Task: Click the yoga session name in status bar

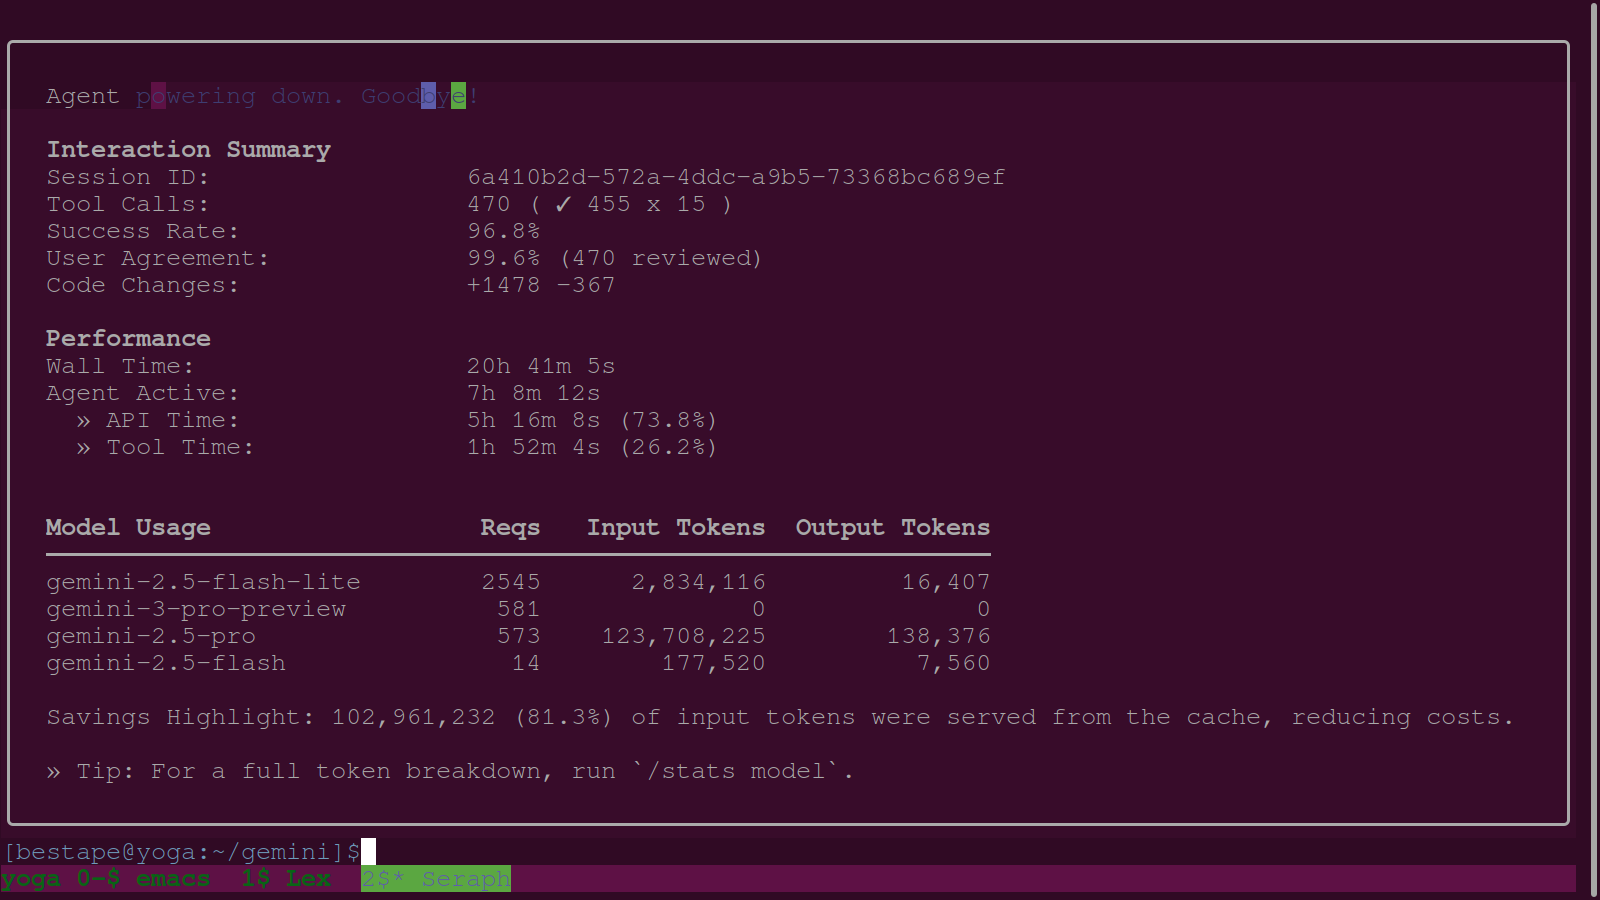Action: (30, 879)
